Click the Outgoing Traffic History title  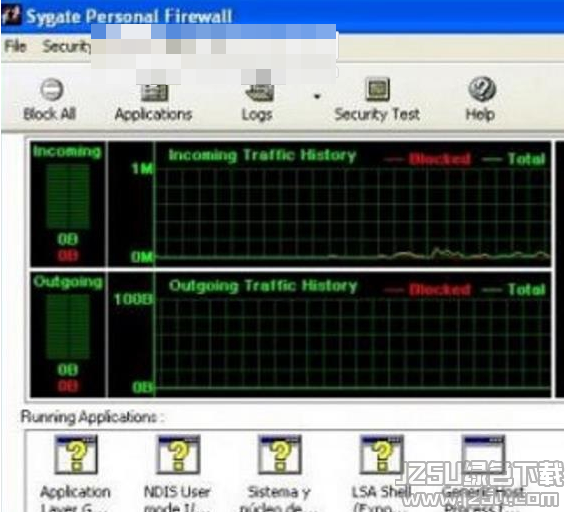point(263,286)
